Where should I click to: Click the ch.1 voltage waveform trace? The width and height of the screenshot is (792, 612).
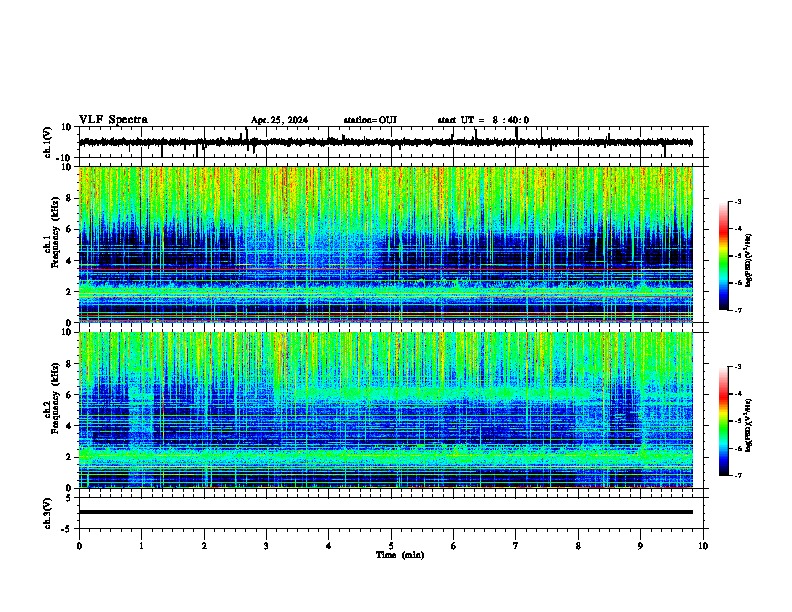[385, 142]
